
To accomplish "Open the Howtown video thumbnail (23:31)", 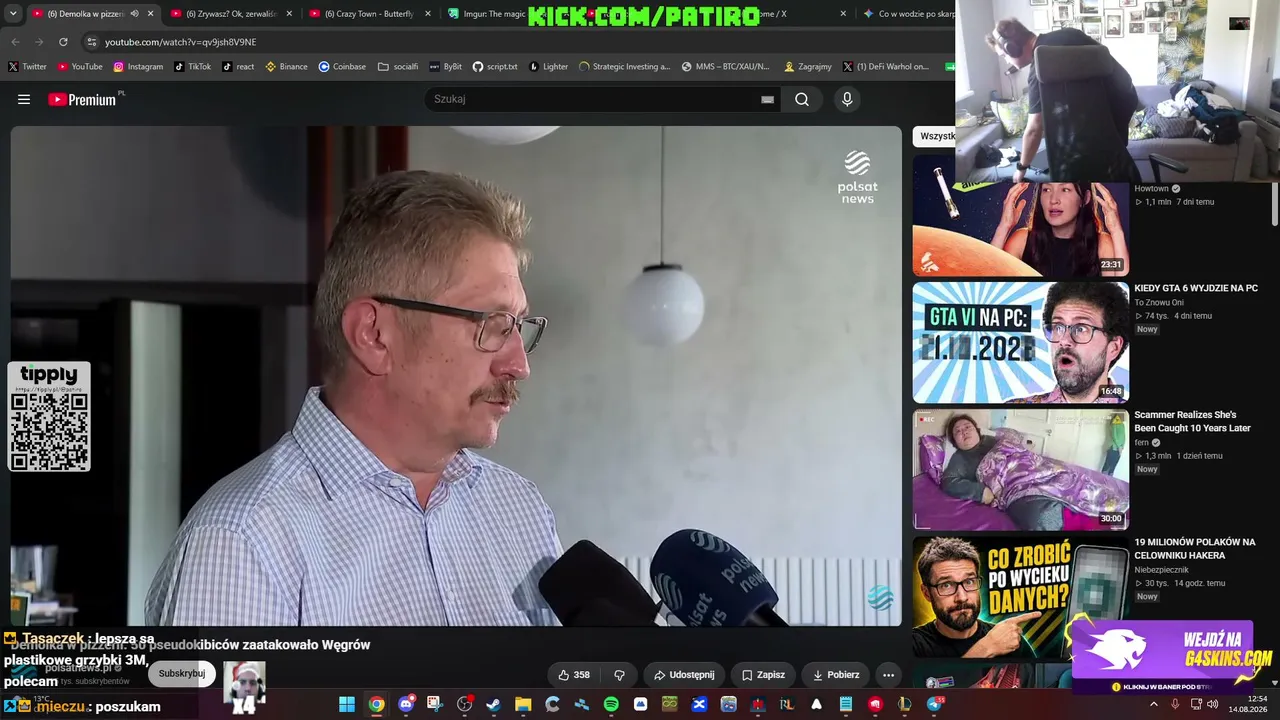I will pos(1021,216).
